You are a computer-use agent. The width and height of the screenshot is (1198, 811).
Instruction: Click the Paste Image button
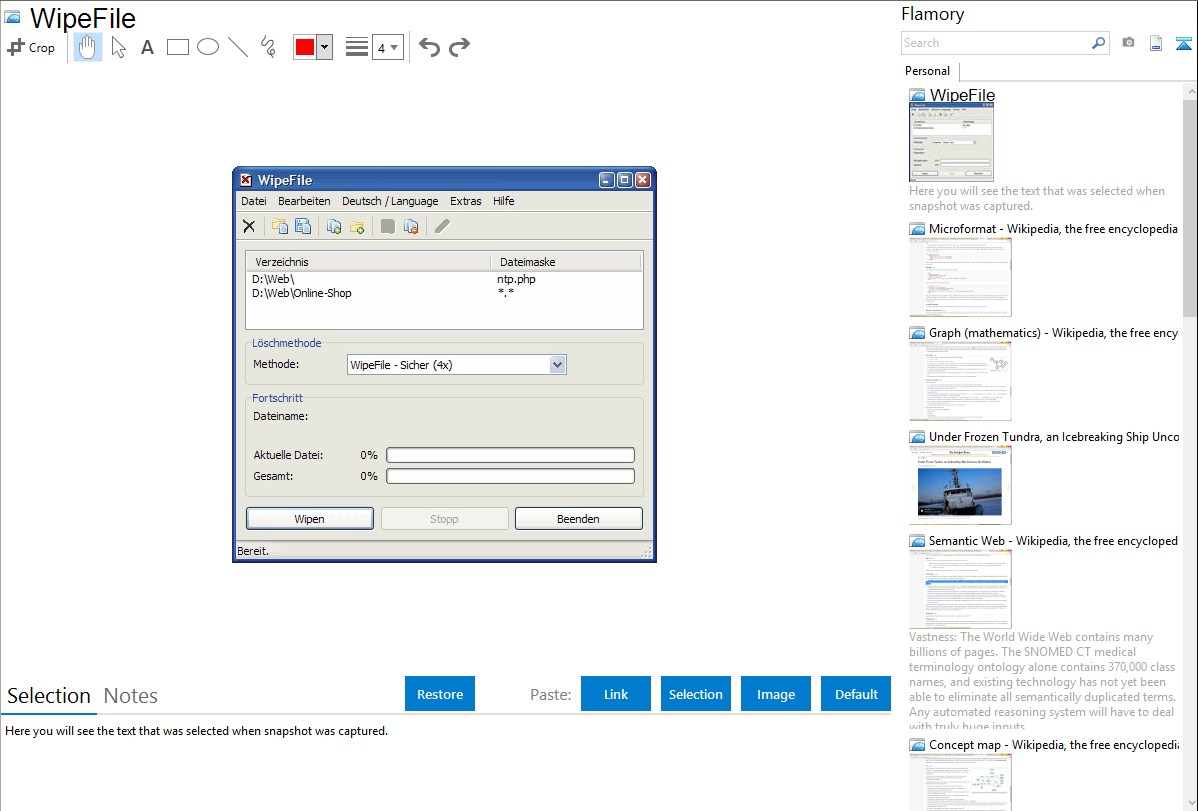coord(775,694)
